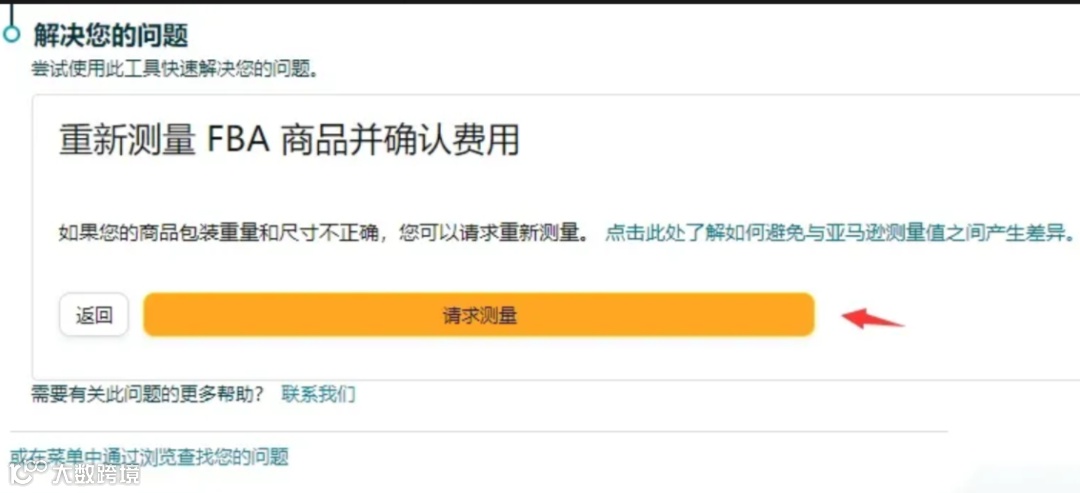Click the 大数跨境 watermark logo icon
This screenshot has width=1080, height=493.
coord(26,473)
